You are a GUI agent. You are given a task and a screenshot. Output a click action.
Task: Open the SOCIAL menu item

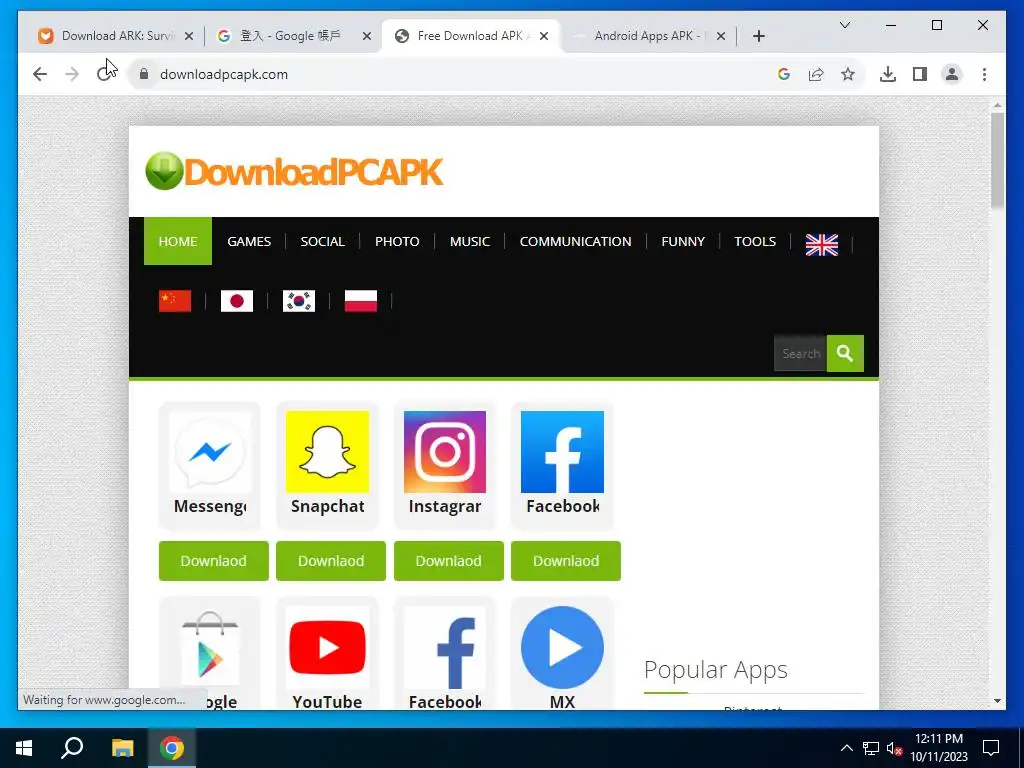tap(323, 241)
